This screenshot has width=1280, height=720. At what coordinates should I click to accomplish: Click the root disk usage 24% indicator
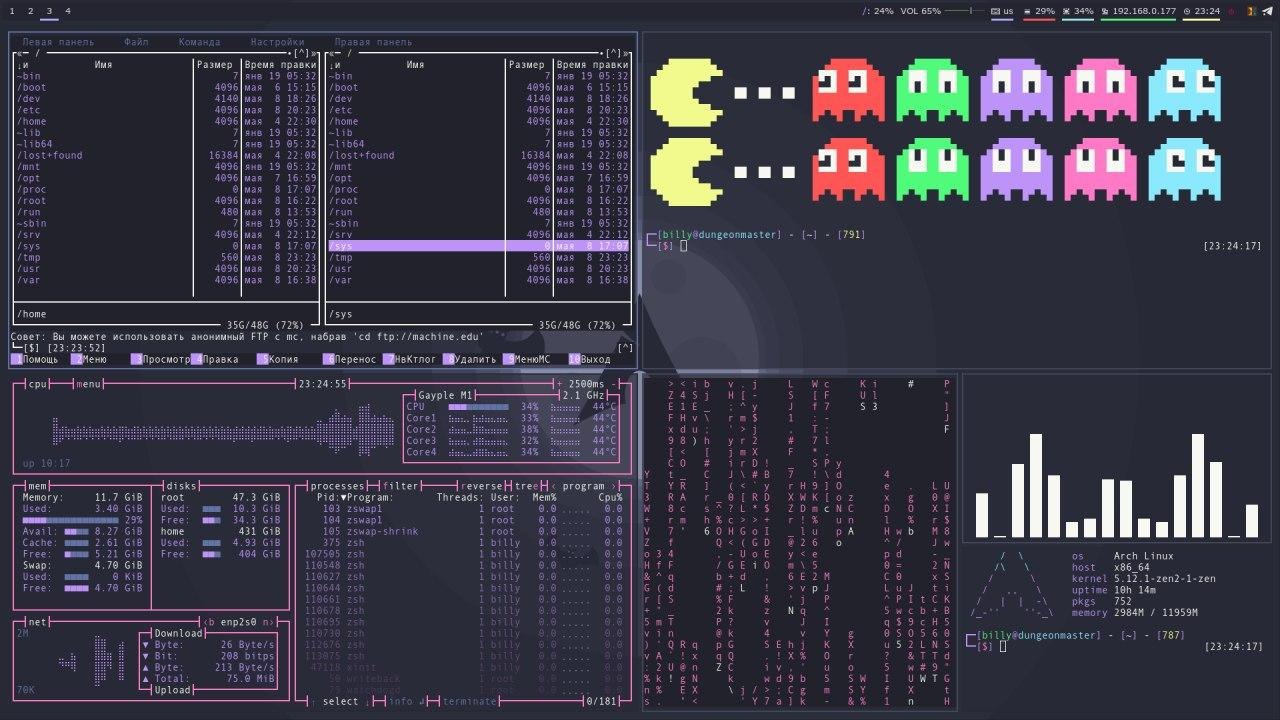click(x=878, y=11)
